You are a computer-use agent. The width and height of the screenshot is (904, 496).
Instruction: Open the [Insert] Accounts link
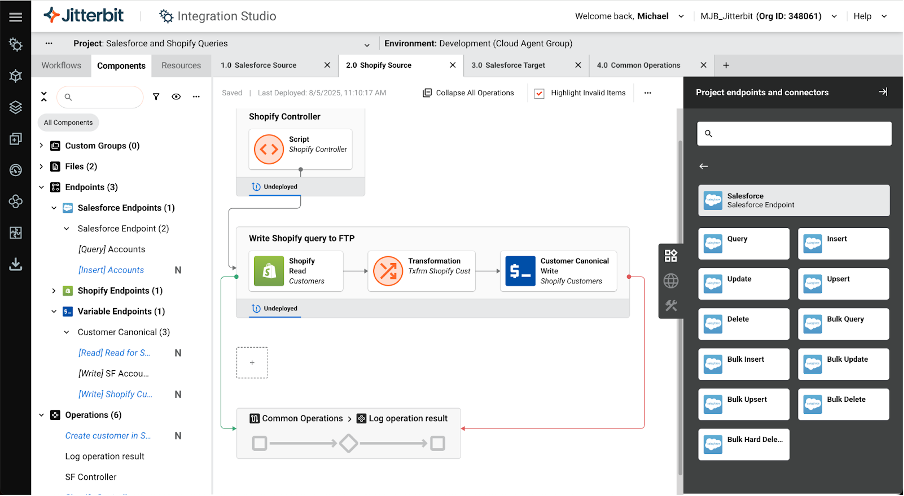[111, 270]
